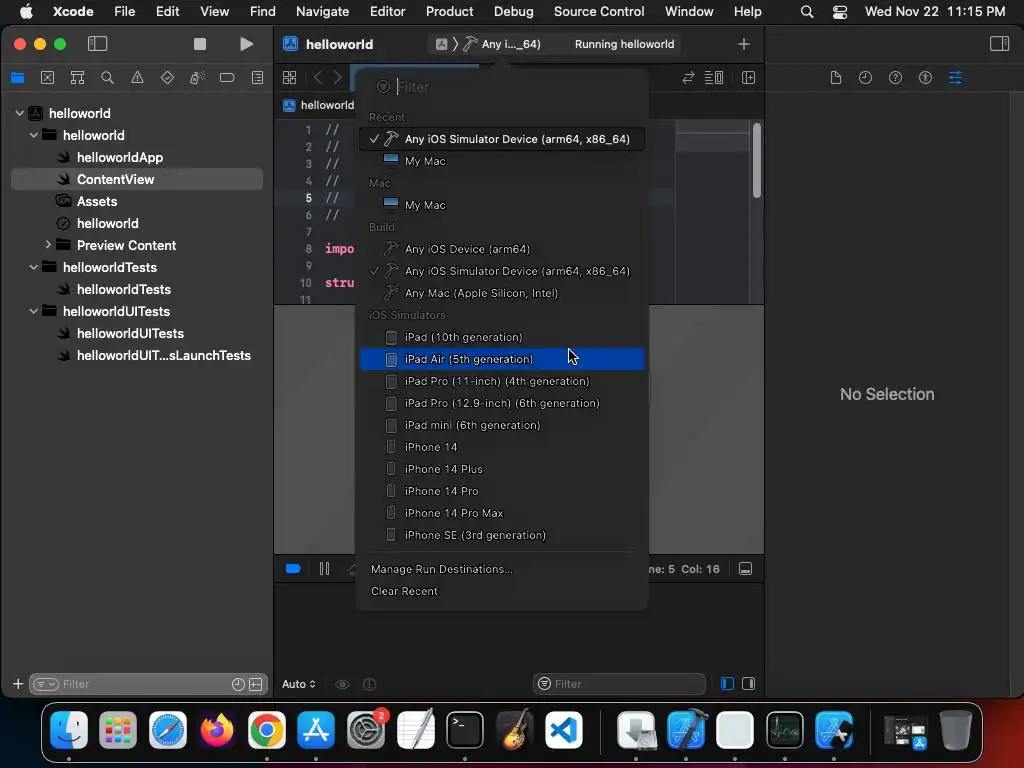Image resolution: width=1024 pixels, height=768 pixels.
Task: Focus the destination popup Filter field
Action: point(506,87)
